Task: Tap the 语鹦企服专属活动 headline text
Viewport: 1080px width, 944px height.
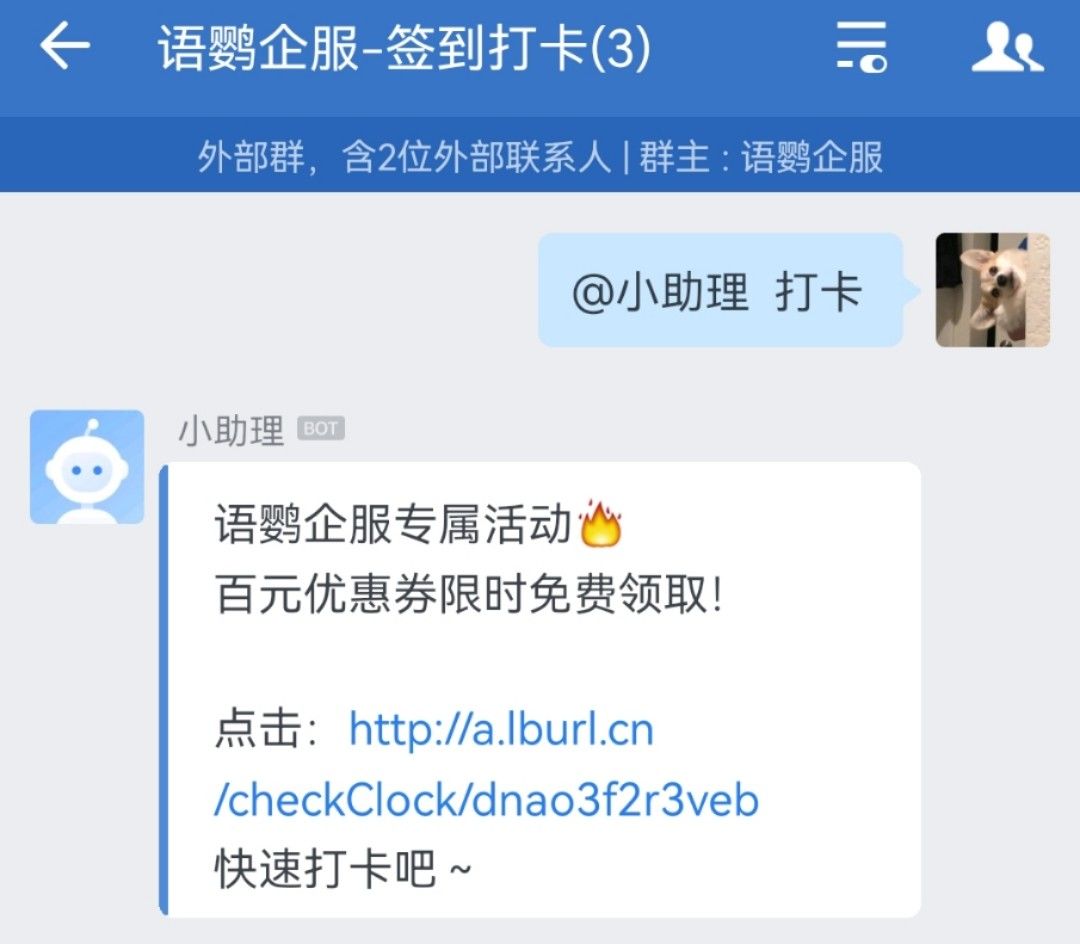Action: click(393, 524)
